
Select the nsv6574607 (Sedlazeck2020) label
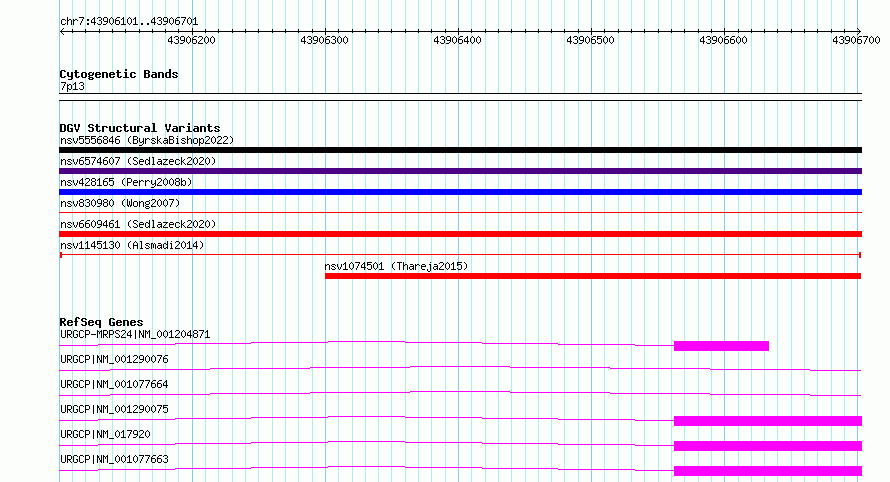coord(138,161)
